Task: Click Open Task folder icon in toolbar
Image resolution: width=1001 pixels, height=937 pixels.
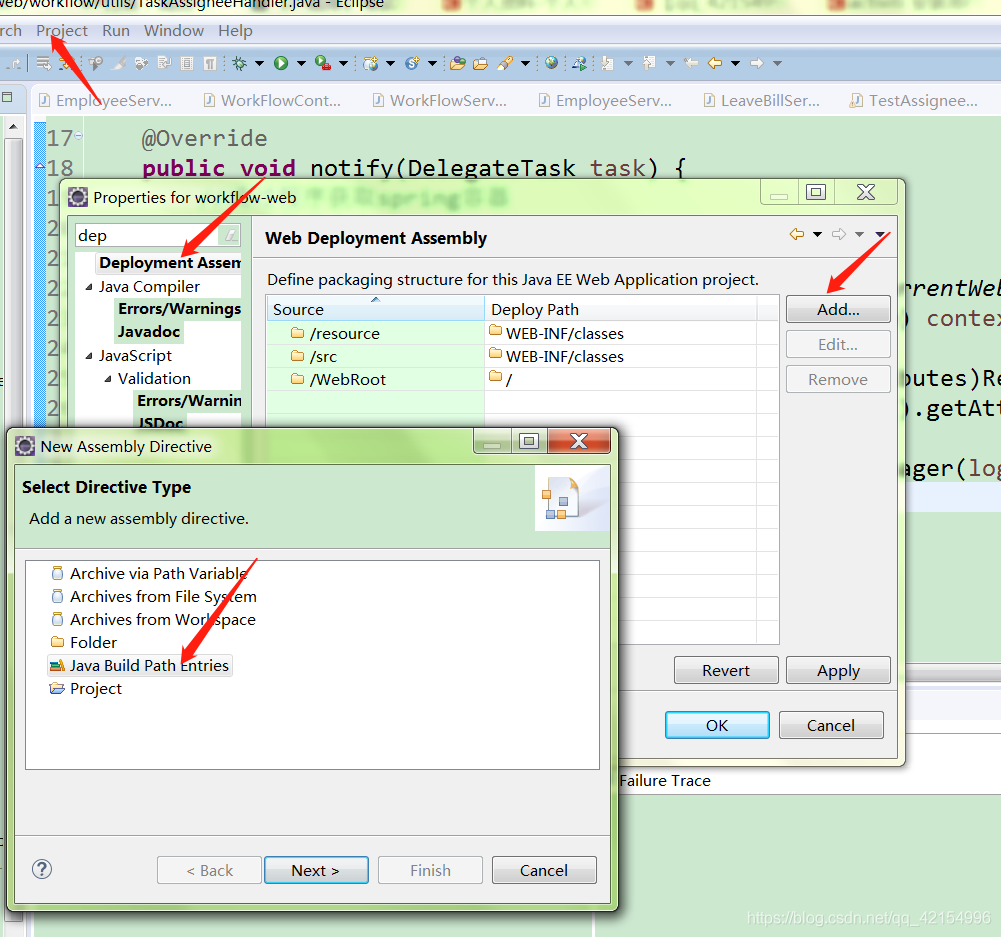Action: pyautogui.click(x=481, y=63)
